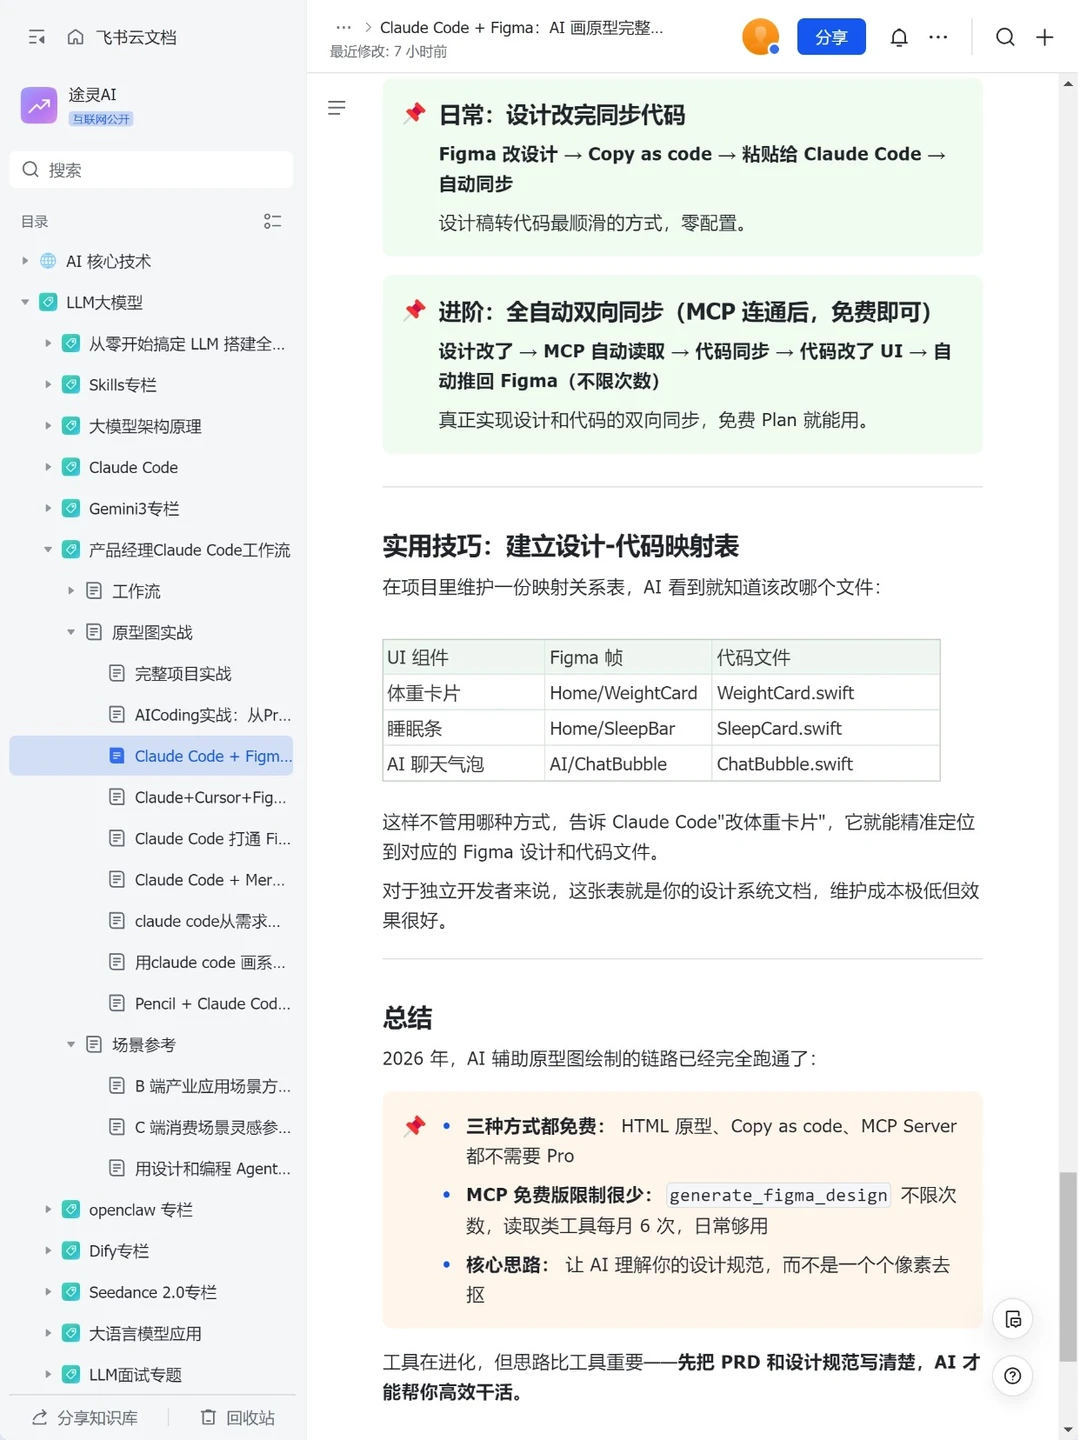Open 回收站 recycle bin
Screen dimensions: 1080x1440
pos(238,1418)
